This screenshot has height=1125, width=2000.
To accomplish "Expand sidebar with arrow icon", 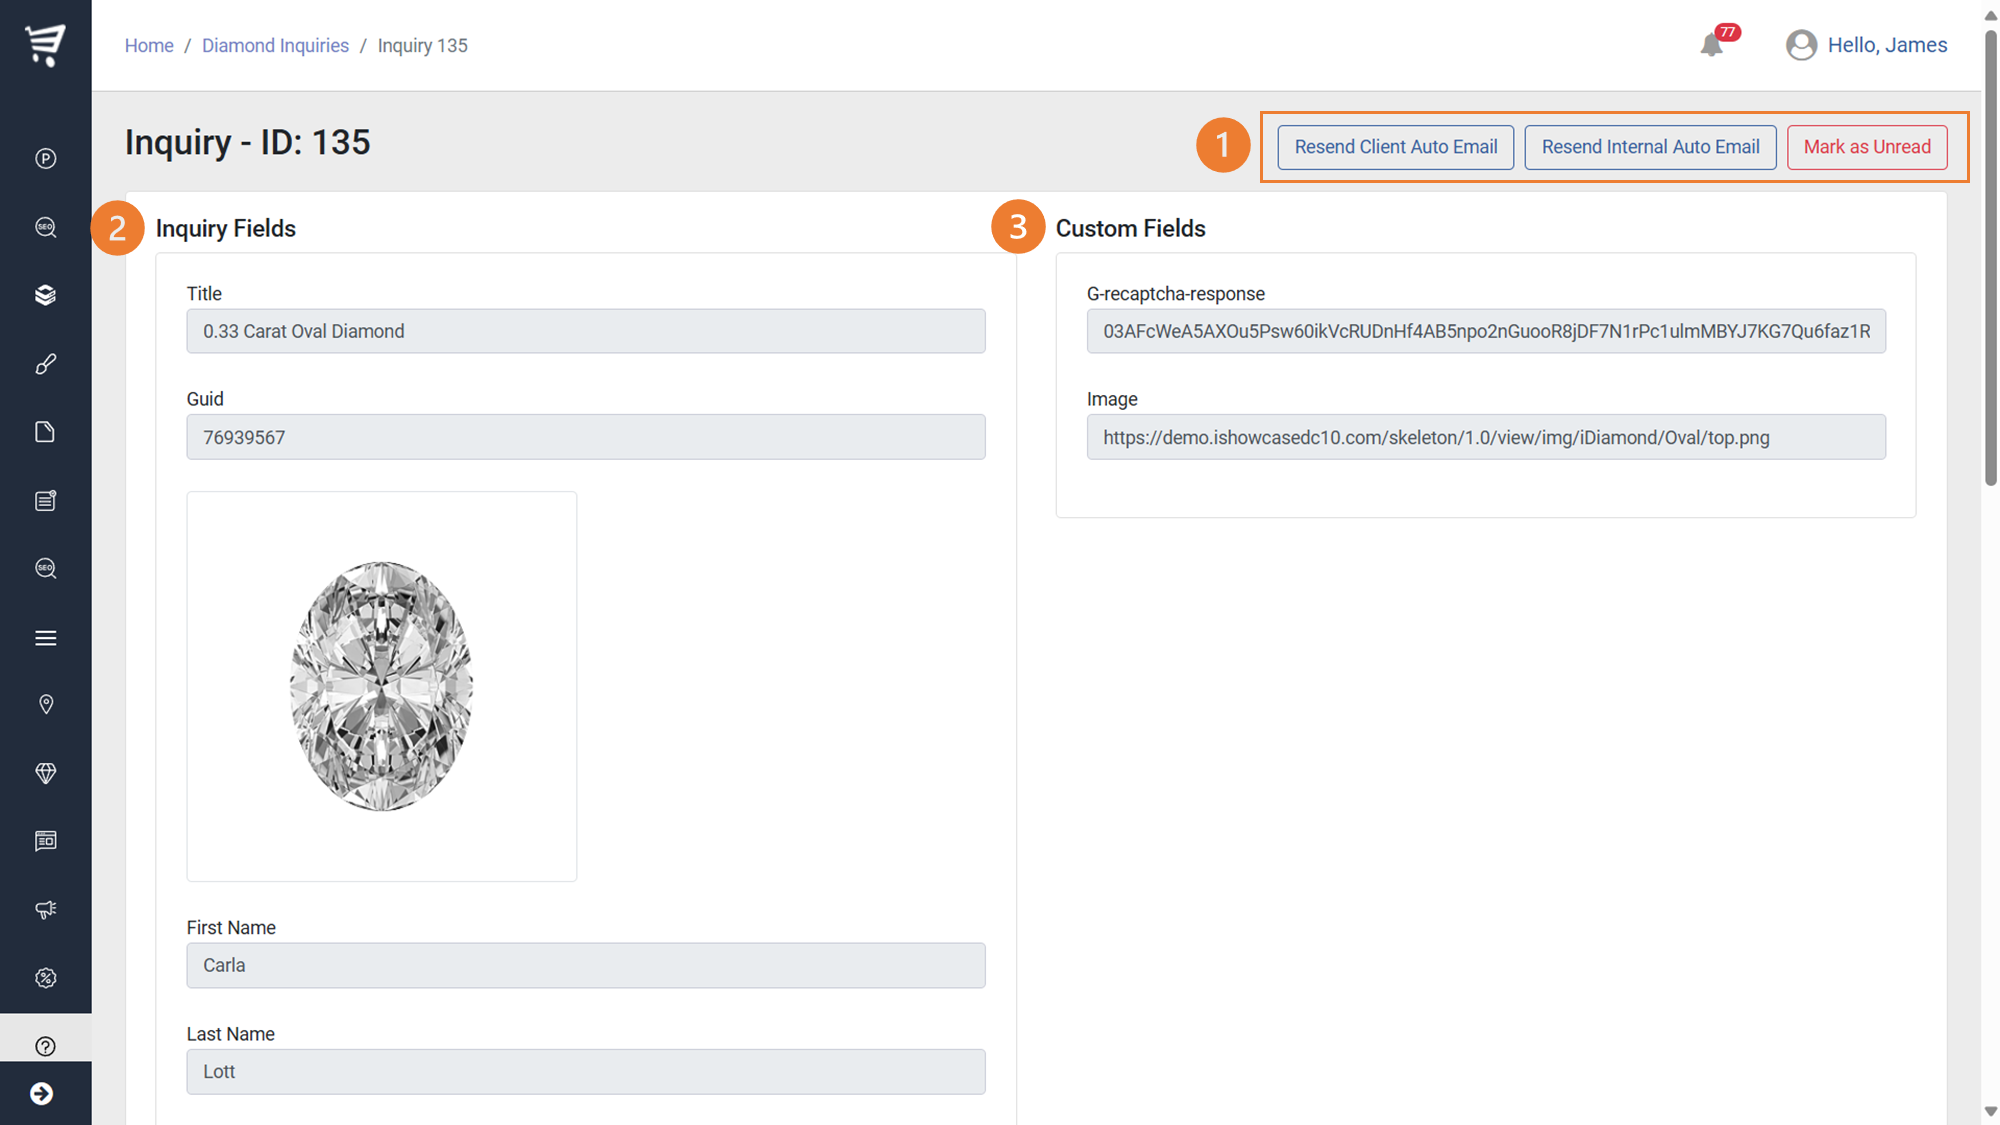I will [42, 1093].
